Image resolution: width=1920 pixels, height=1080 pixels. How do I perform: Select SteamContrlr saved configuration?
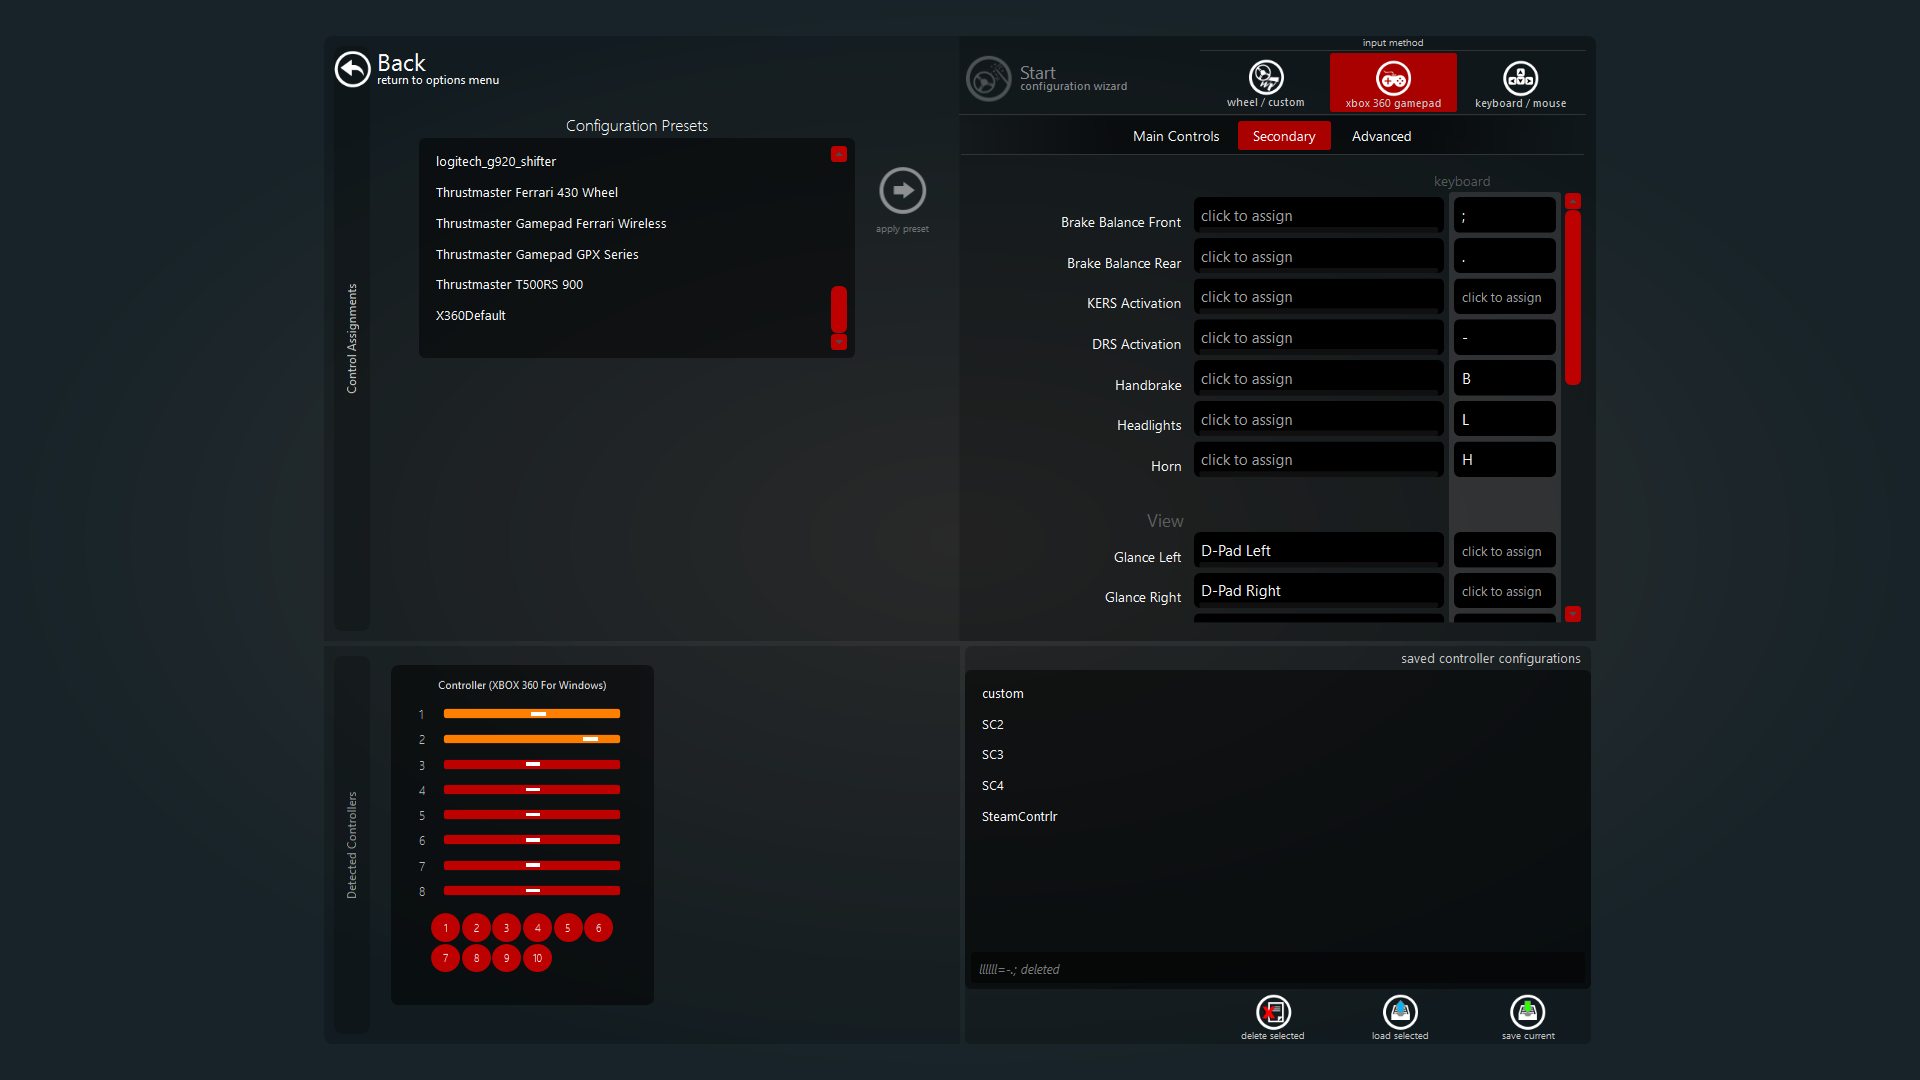coord(1019,816)
